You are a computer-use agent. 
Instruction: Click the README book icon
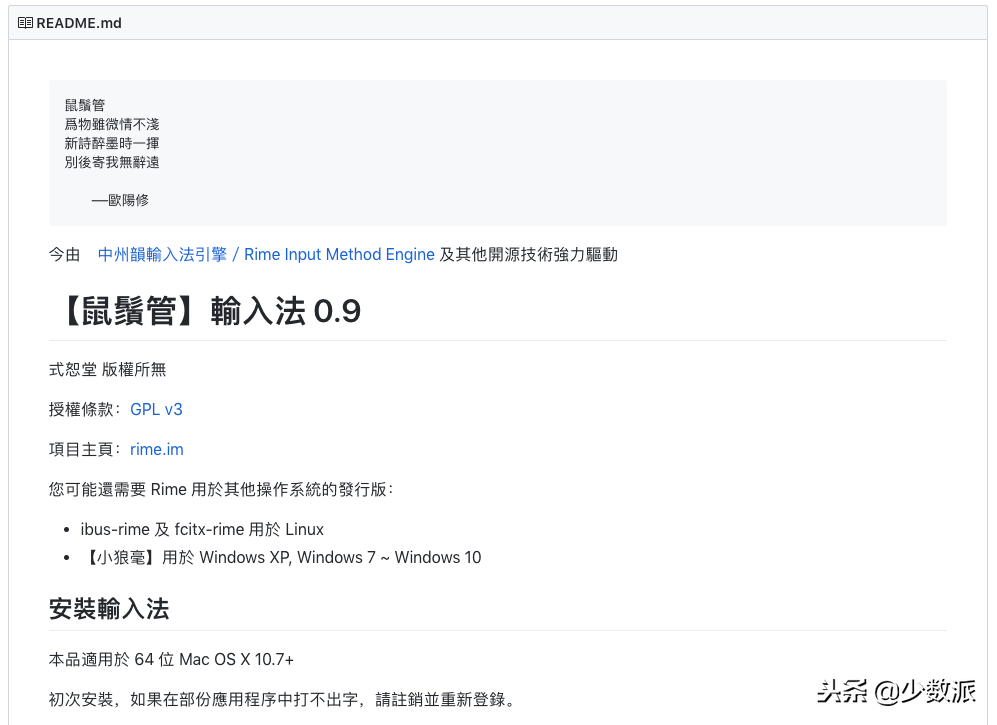coord(25,23)
